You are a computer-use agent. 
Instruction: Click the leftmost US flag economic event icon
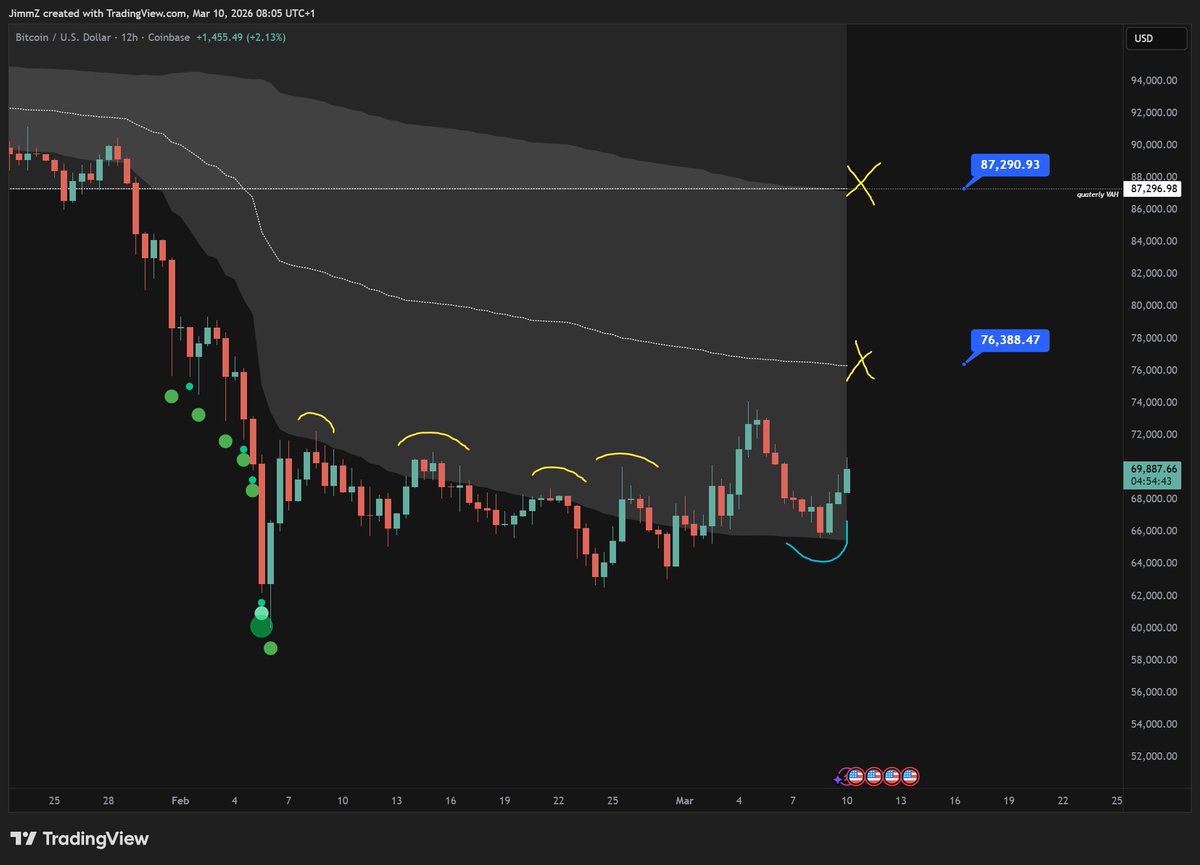856,776
